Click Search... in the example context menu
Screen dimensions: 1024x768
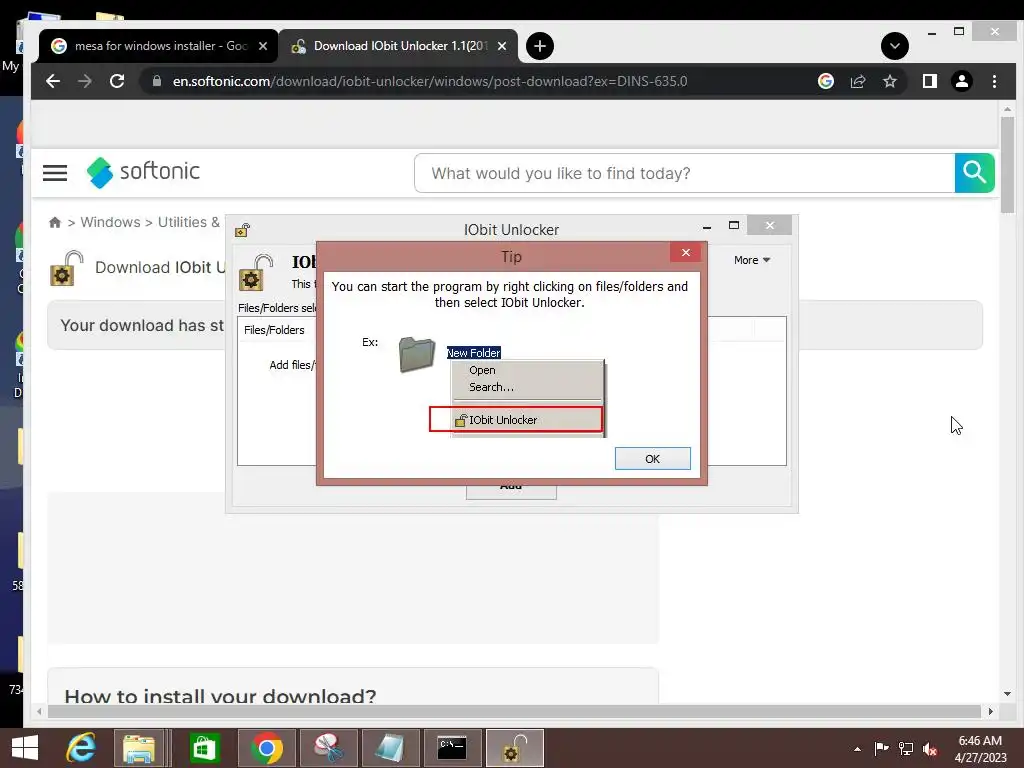point(491,387)
